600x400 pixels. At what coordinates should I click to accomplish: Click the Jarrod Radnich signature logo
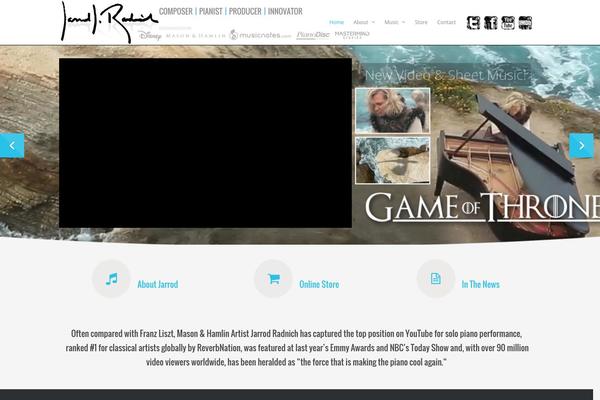click(x=109, y=22)
